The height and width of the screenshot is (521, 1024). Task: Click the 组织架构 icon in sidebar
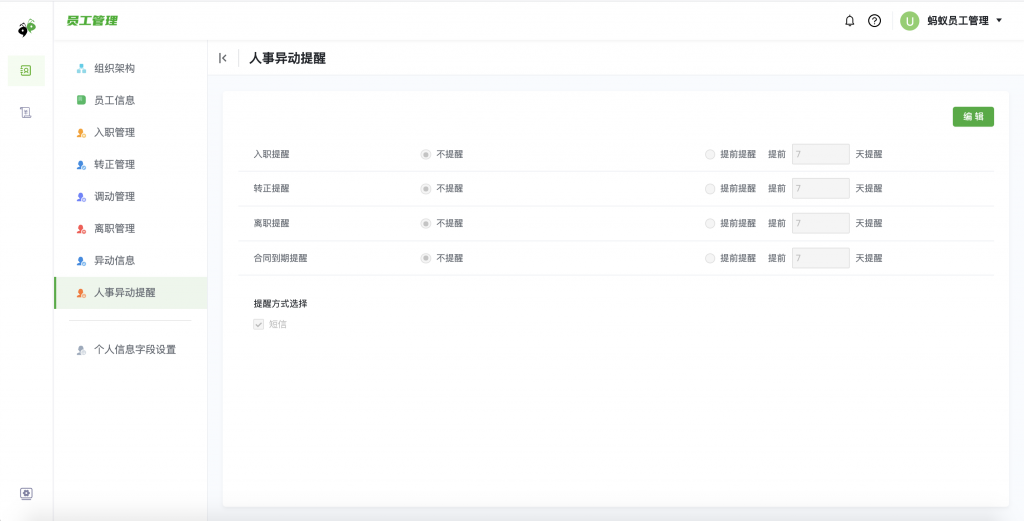click(x=82, y=68)
